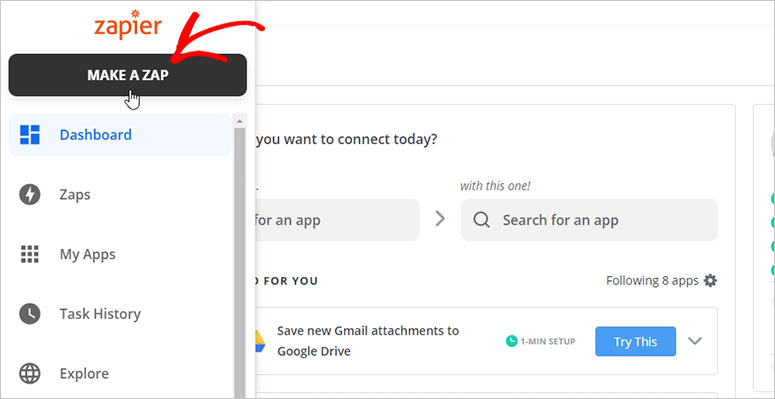Click the 1-MIN SETUP clock badge icon
The image size is (775, 399).
pyautogui.click(x=512, y=341)
